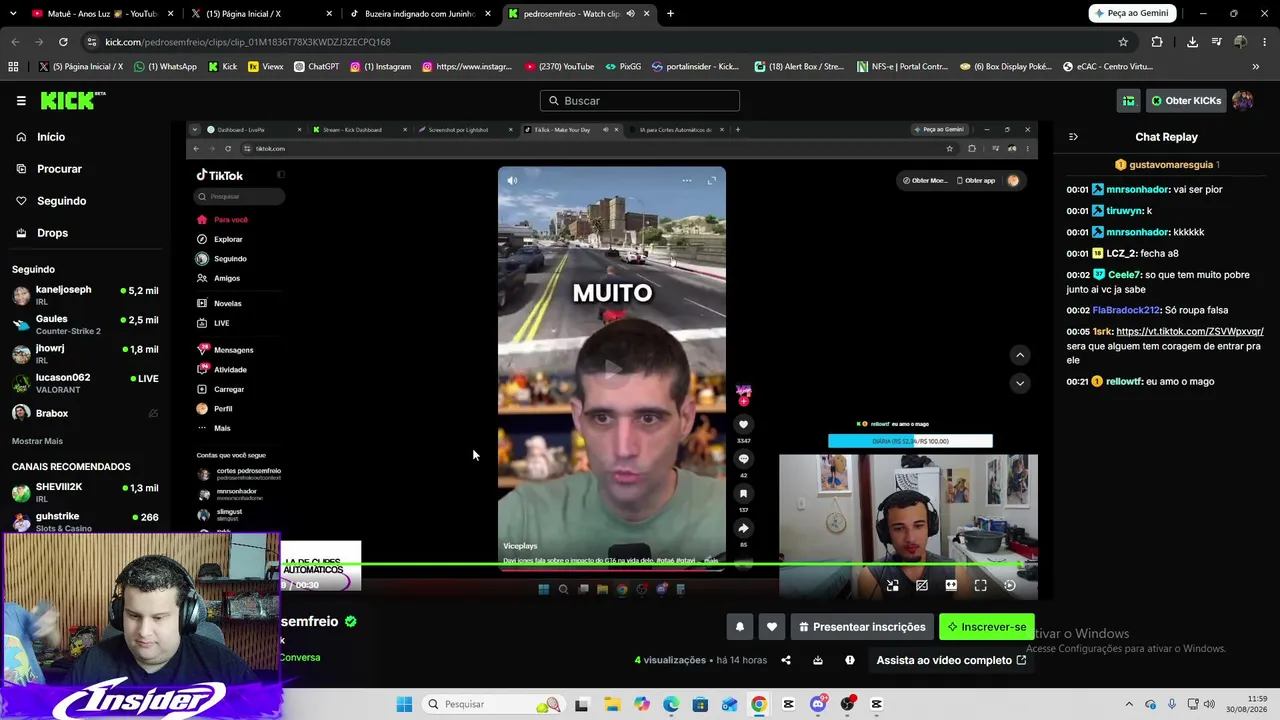Reload the page in Chrome

[x=63, y=42]
